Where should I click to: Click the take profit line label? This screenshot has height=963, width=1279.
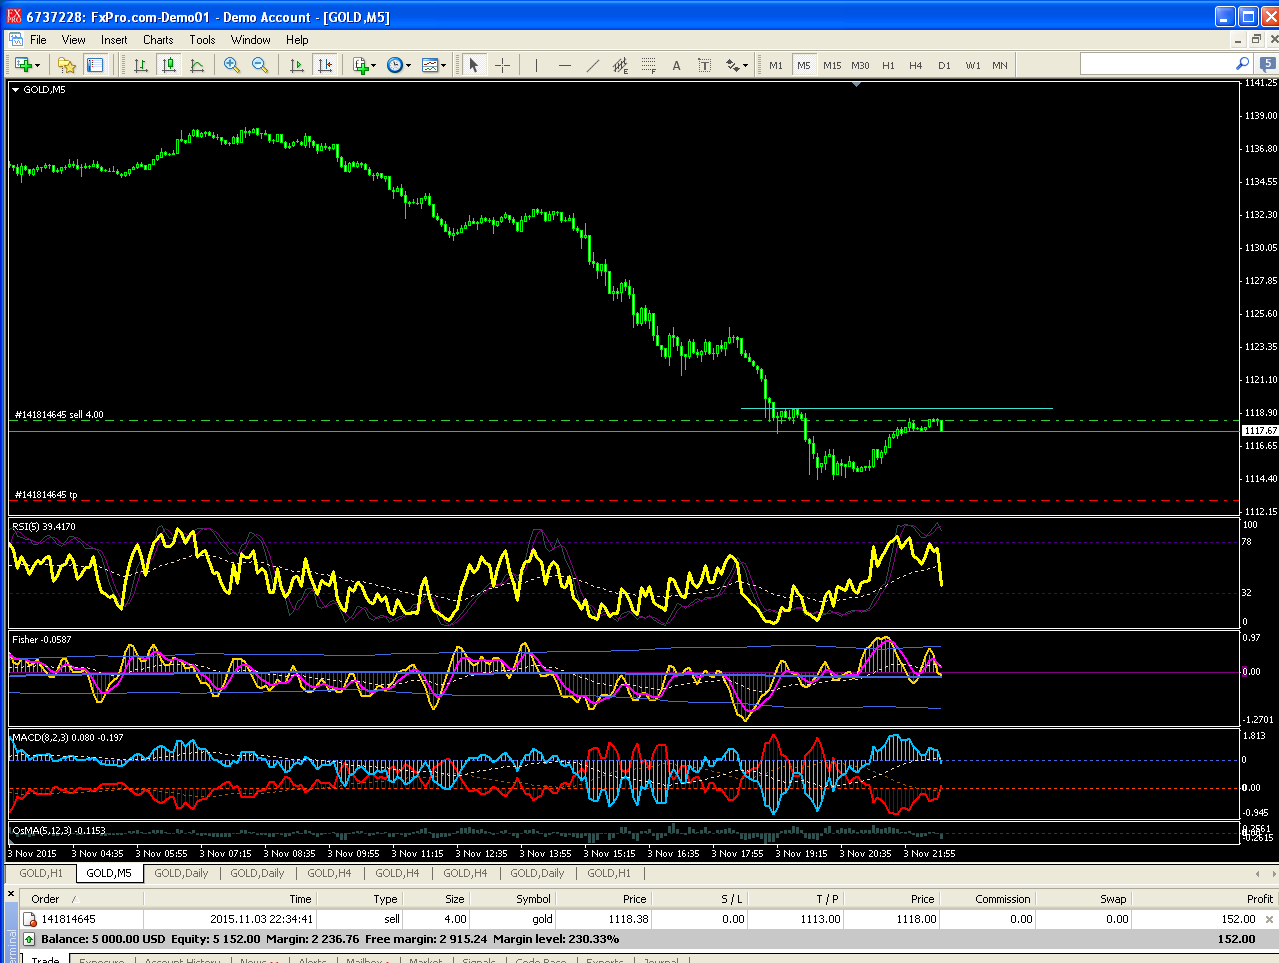tap(46, 495)
